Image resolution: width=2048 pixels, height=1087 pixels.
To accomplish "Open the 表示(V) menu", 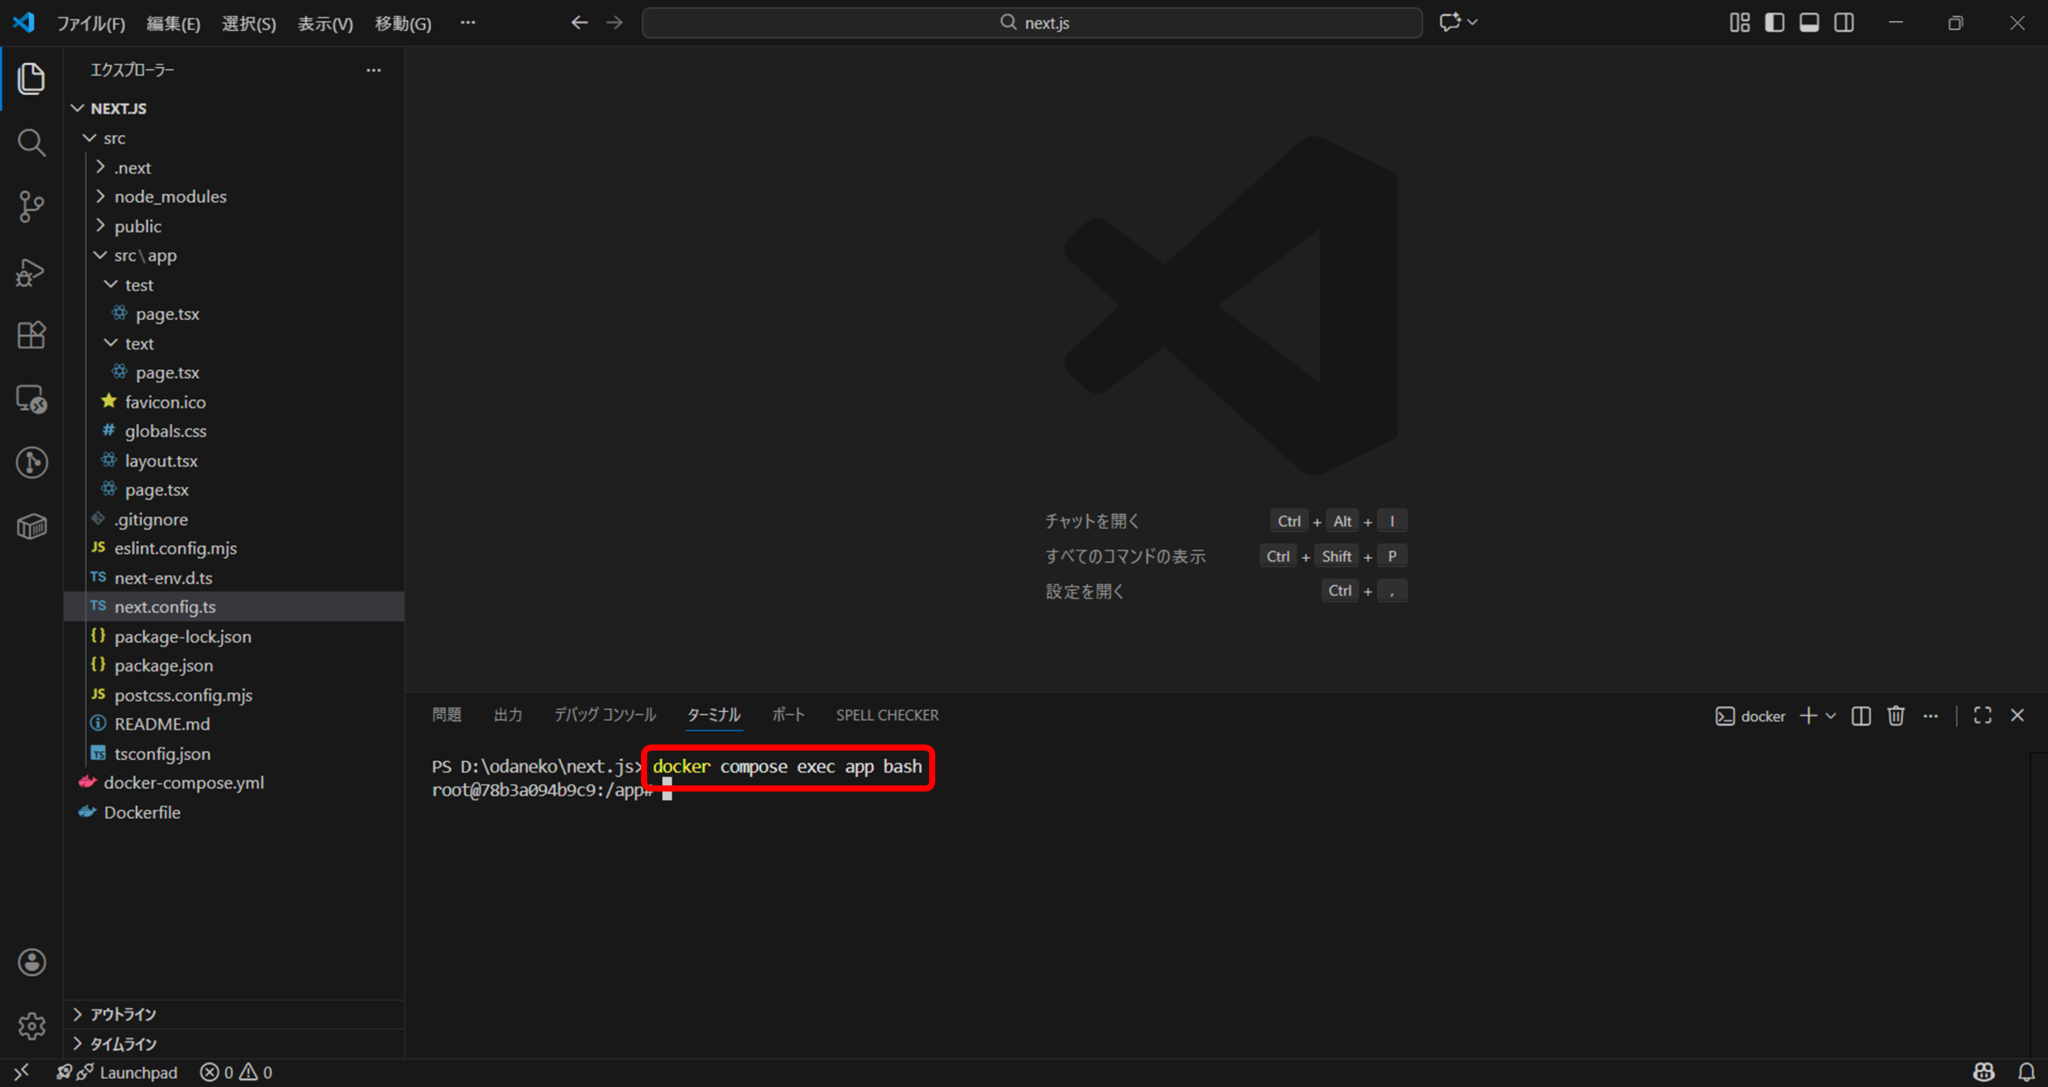I will (x=324, y=22).
